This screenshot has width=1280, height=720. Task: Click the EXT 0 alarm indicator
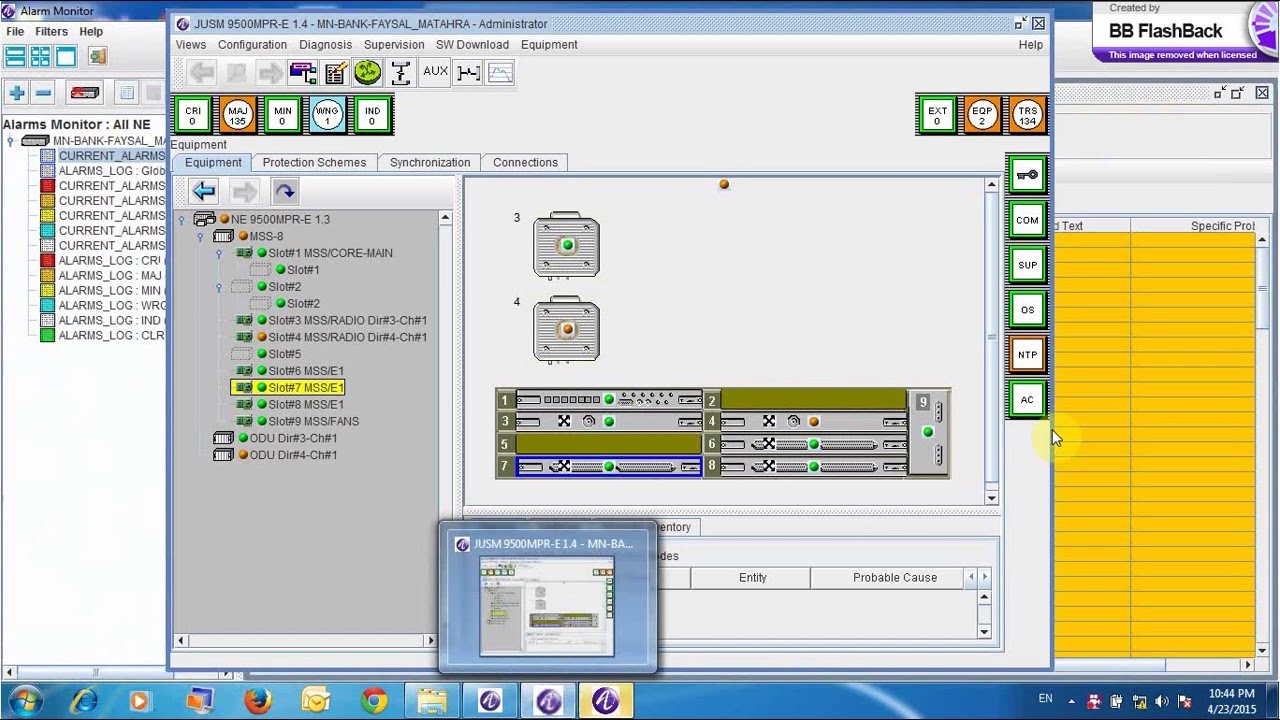coord(937,115)
